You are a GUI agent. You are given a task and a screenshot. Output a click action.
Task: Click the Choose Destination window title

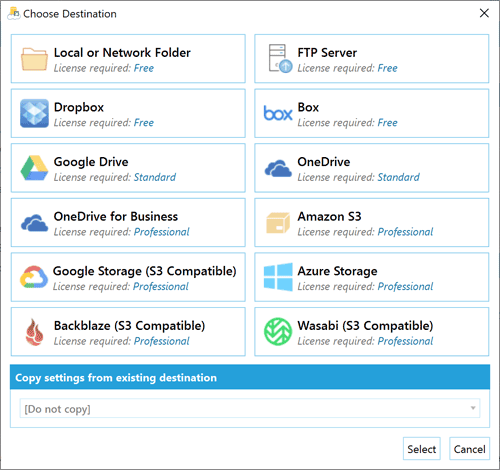[x=70, y=14]
